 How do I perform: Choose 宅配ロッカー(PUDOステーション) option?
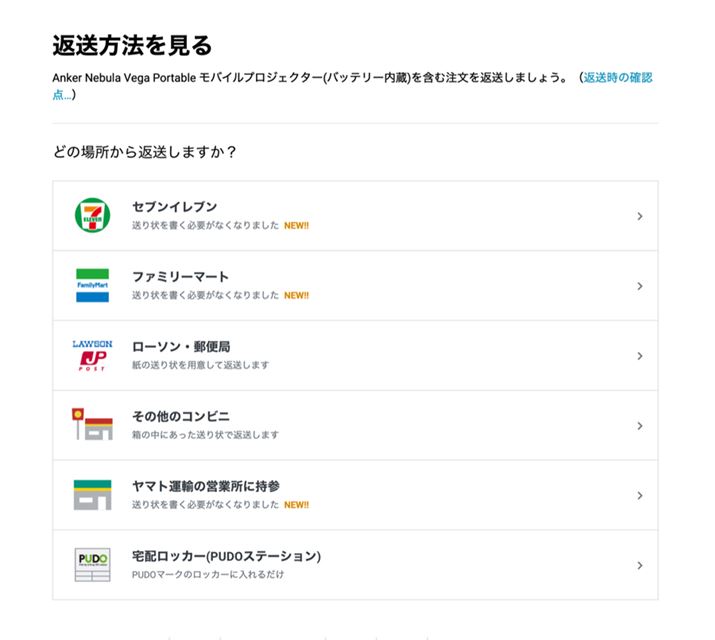[226, 556]
